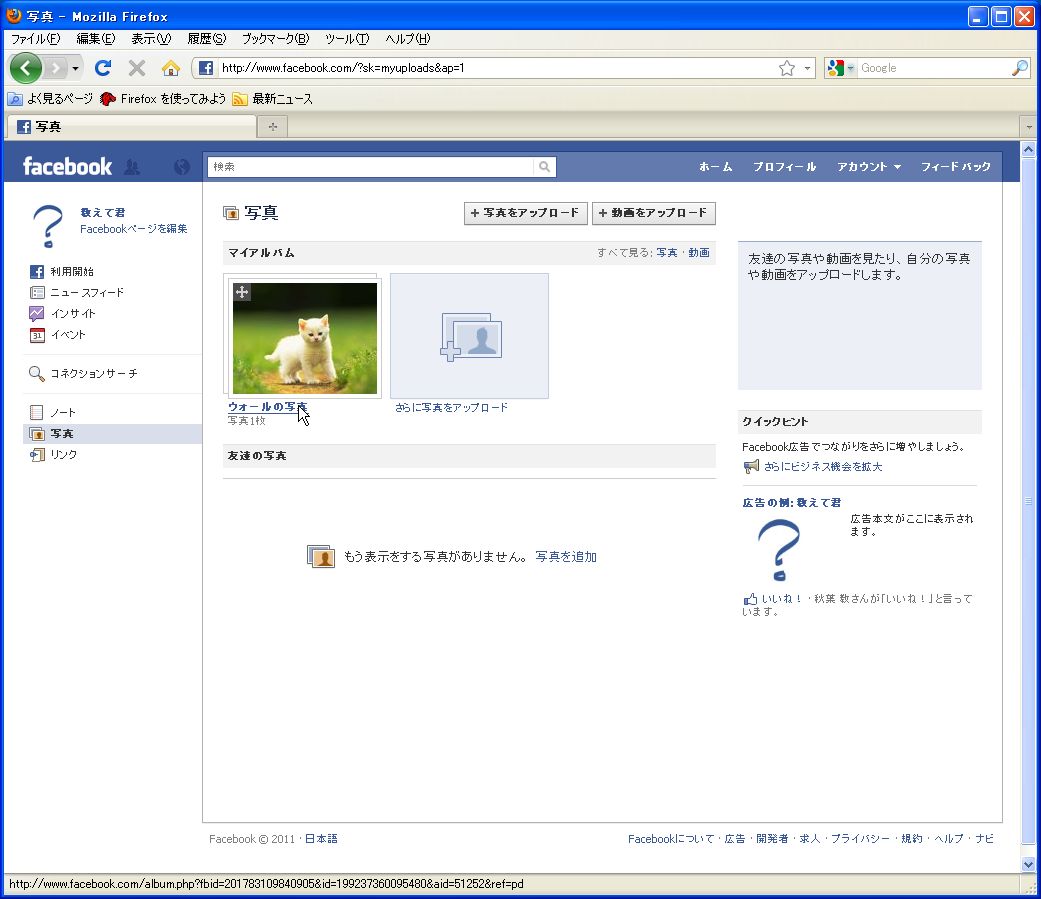Open a new tab with the plus button
1041x899 pixels.
273,126
